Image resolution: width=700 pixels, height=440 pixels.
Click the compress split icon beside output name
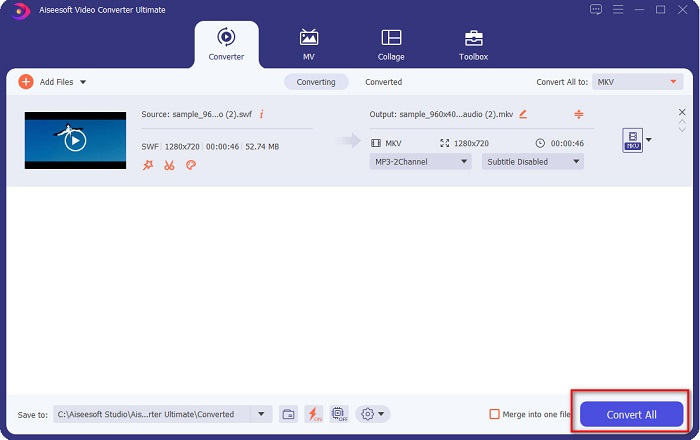[x=580, y=114]
